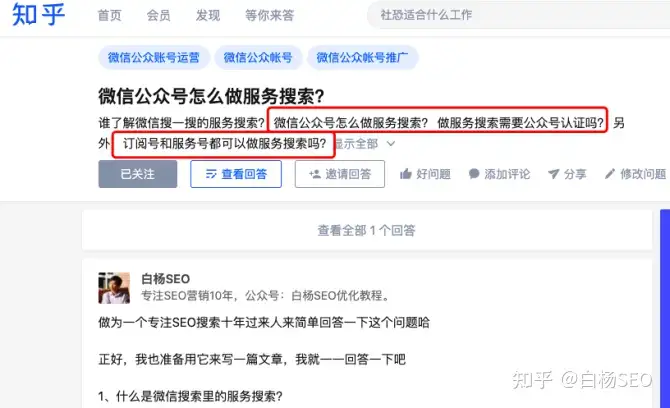Viewport: 670px width, 408px height.
Task: Select the 微信公众帐号推广 topic tag
Action: tap(362, 57)
